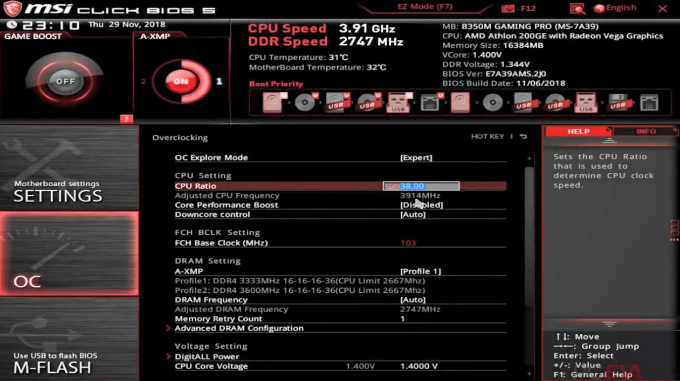The height and width of the screenshot is (381, 680).
Task: Select legacy hard disk boot icon without U badge
Action: point(460,102)
